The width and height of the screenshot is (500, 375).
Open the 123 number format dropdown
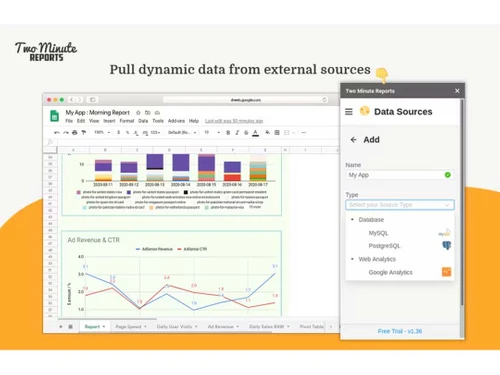[155, 133]
